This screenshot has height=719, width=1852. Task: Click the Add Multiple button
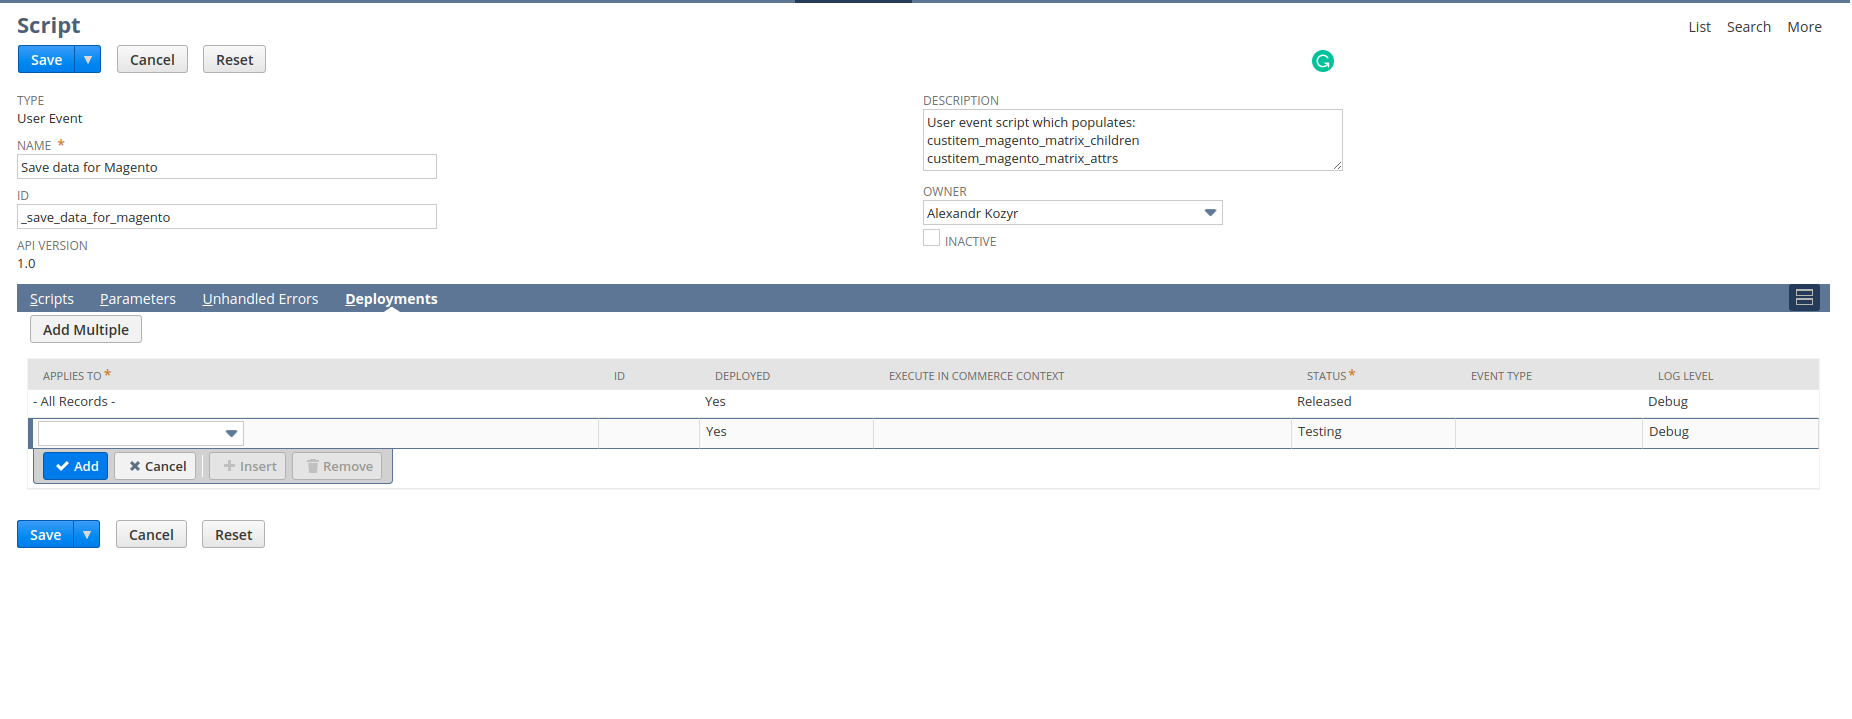click(x=86, y=330)
